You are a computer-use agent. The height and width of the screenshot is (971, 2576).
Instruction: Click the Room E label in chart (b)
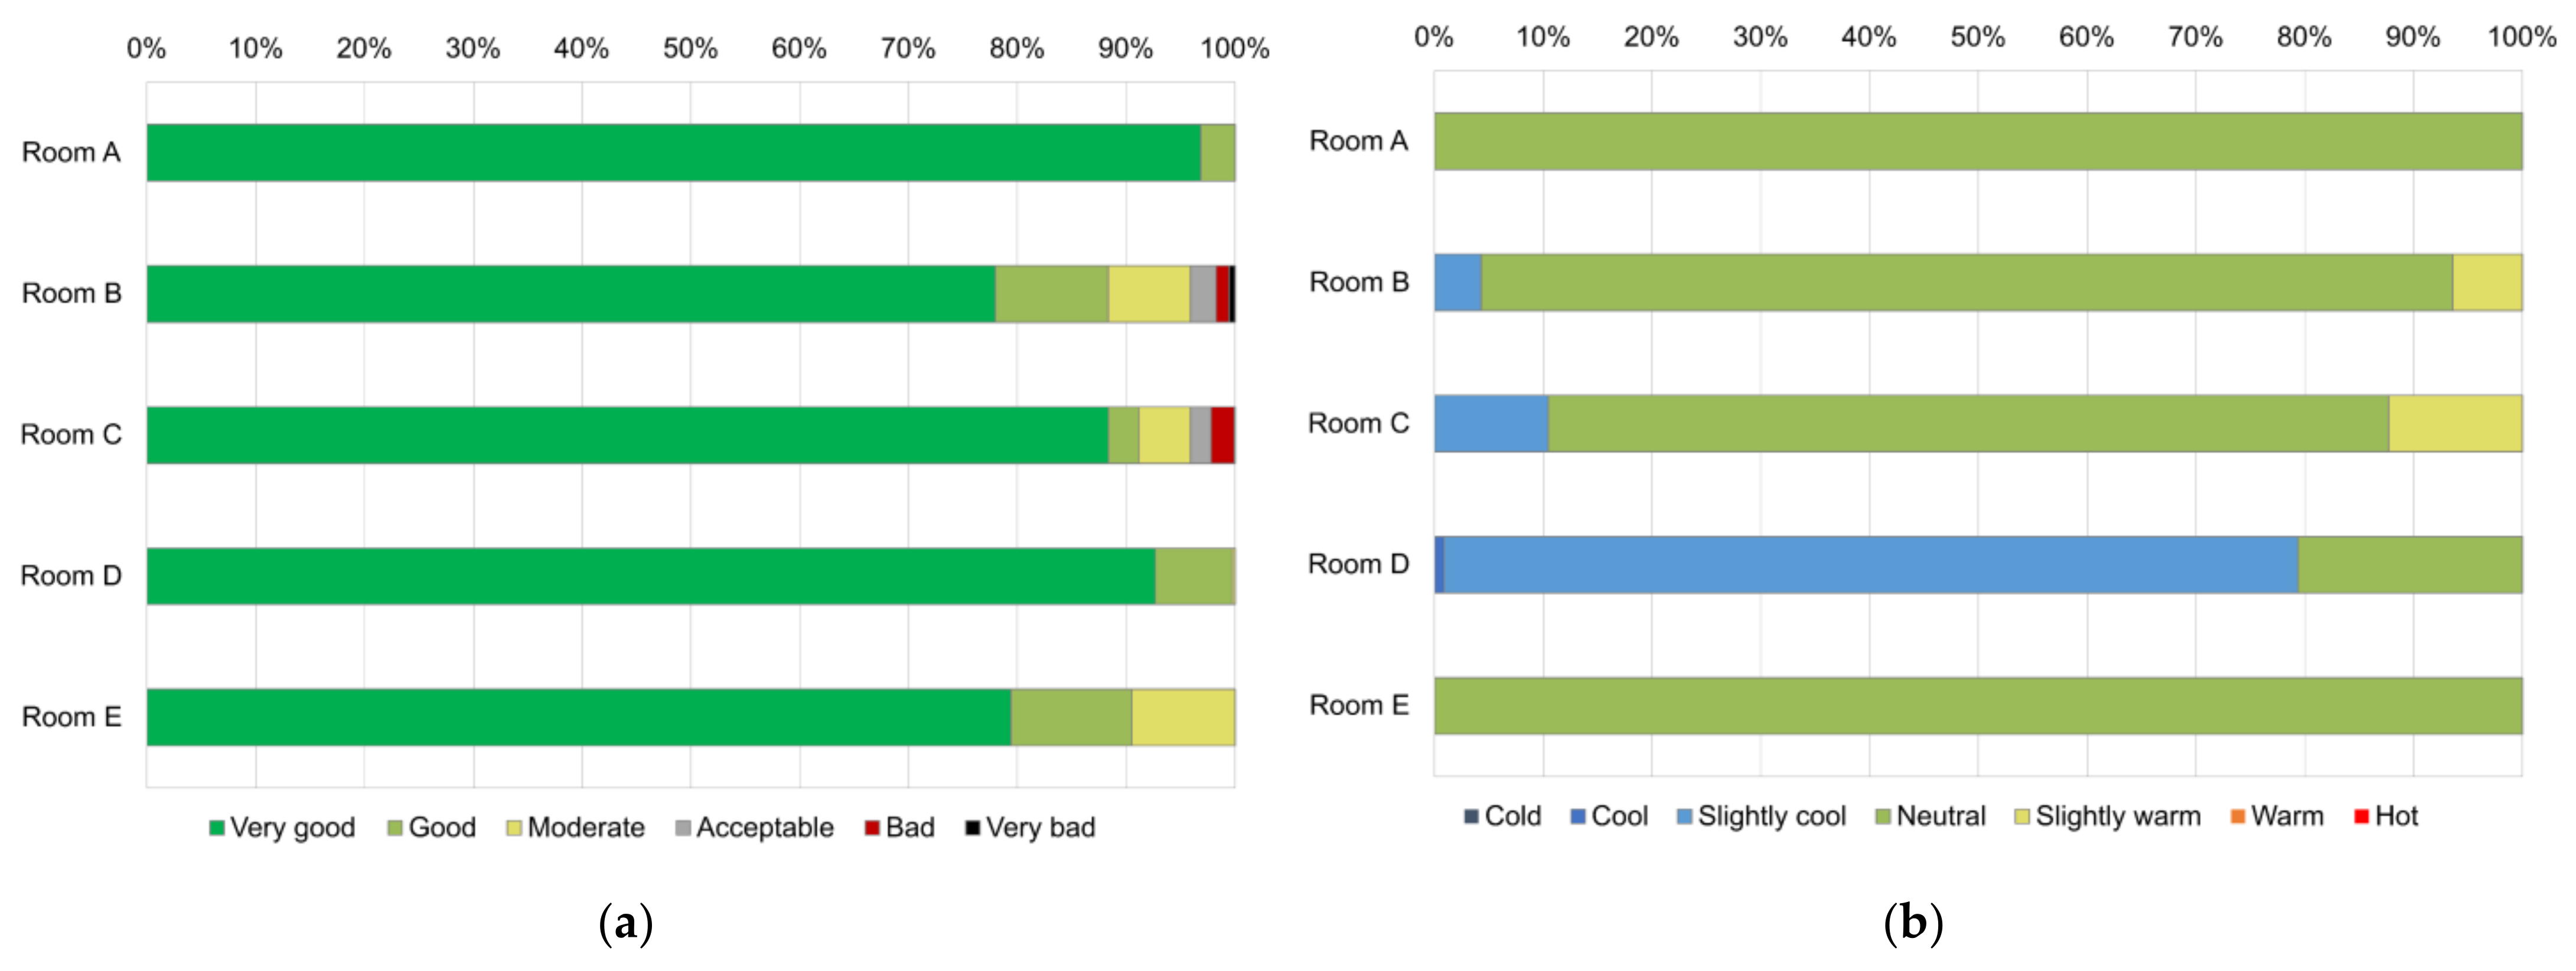1358,706
